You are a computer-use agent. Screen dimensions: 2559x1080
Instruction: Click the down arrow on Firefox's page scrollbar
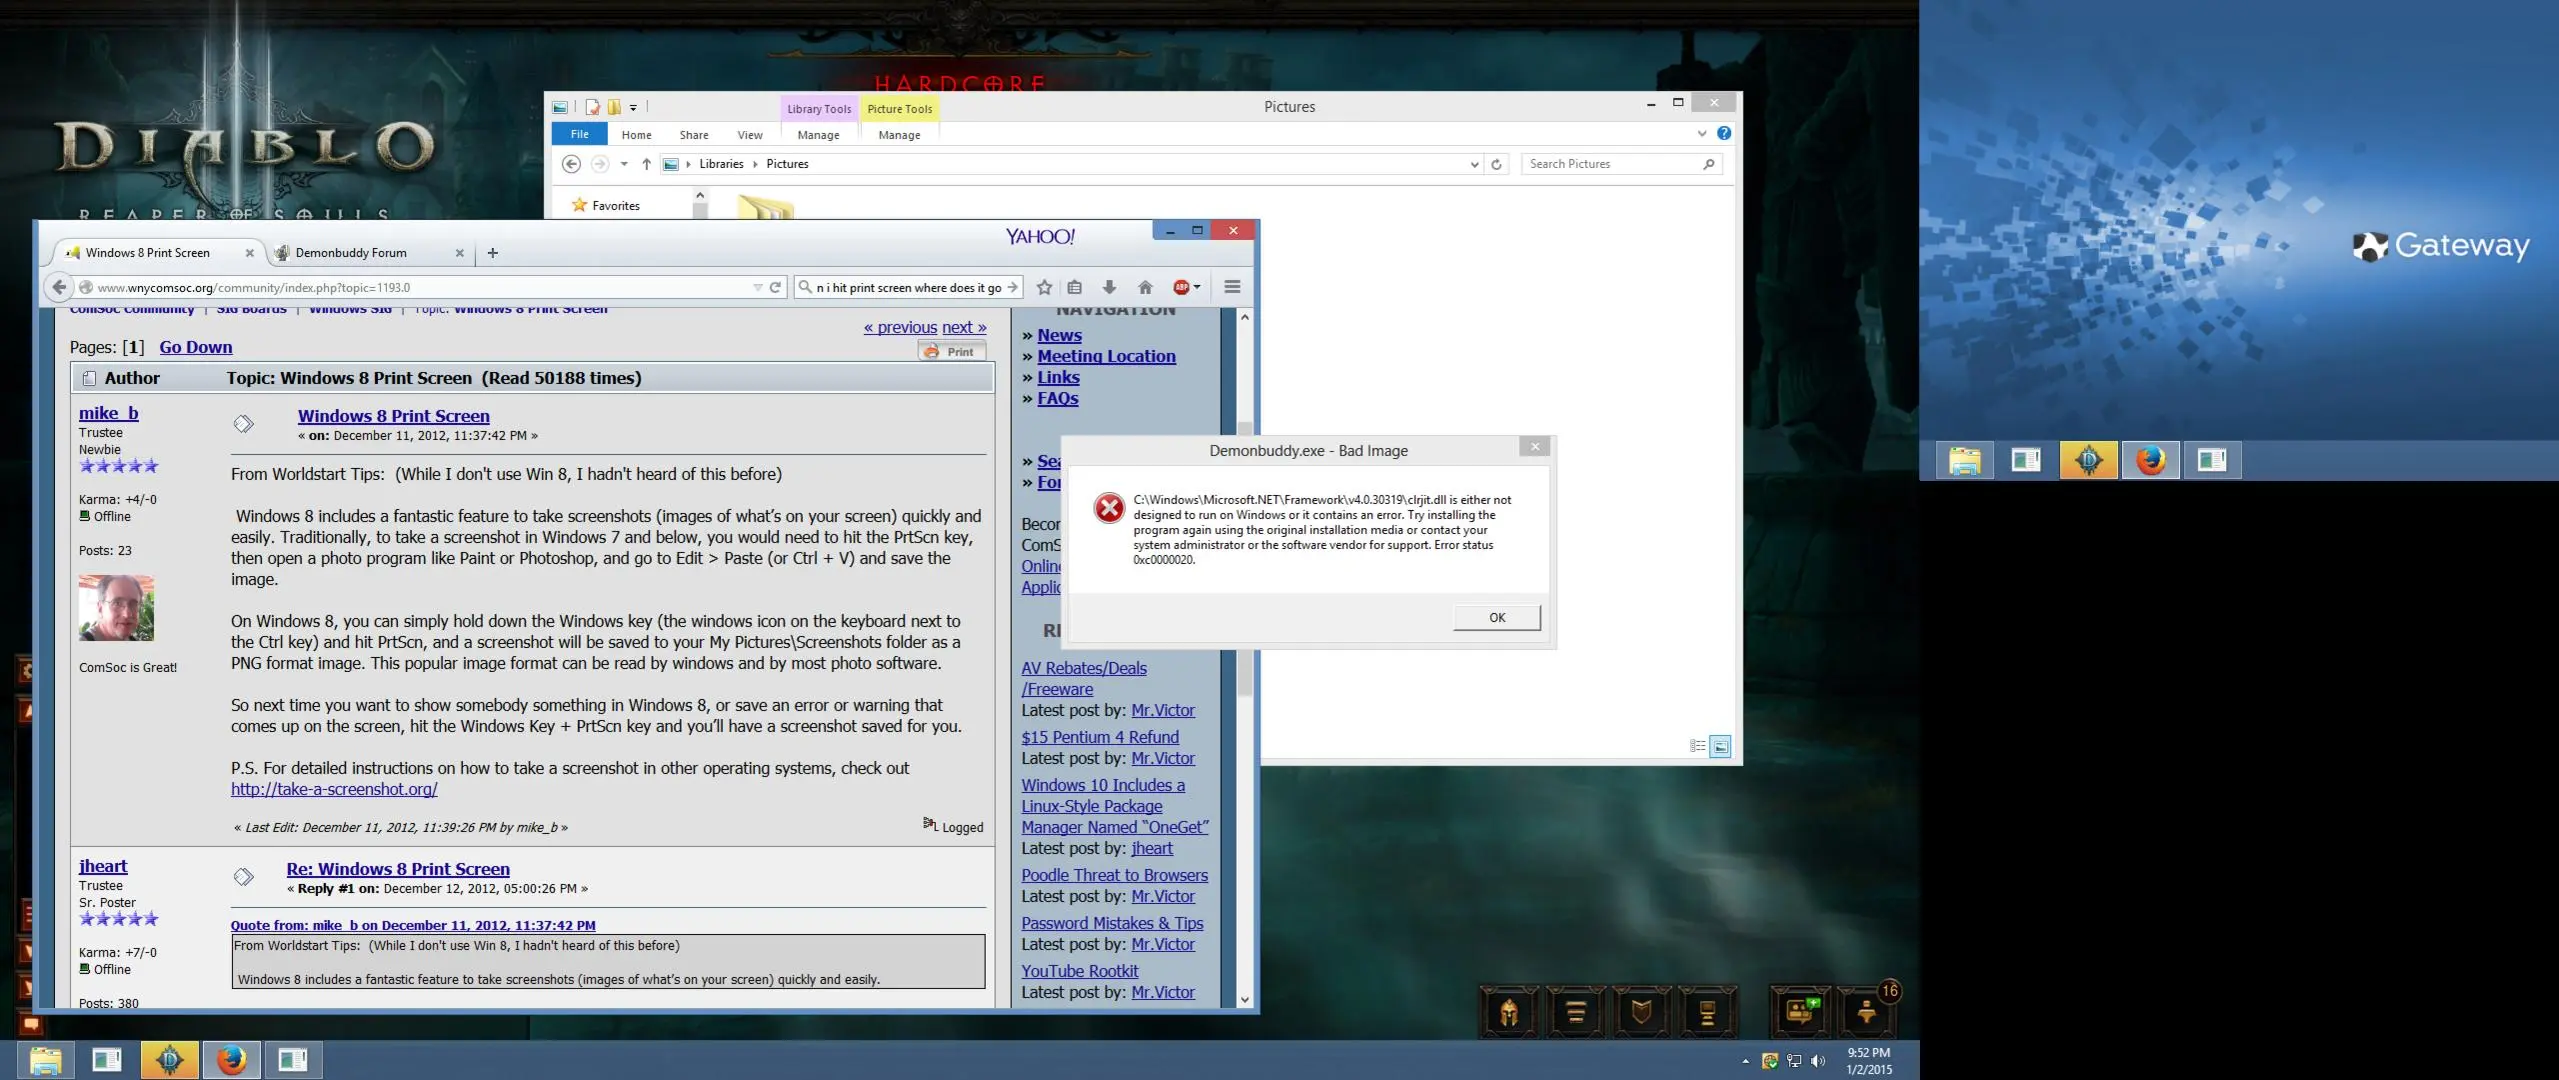[x=1245, y=999]
